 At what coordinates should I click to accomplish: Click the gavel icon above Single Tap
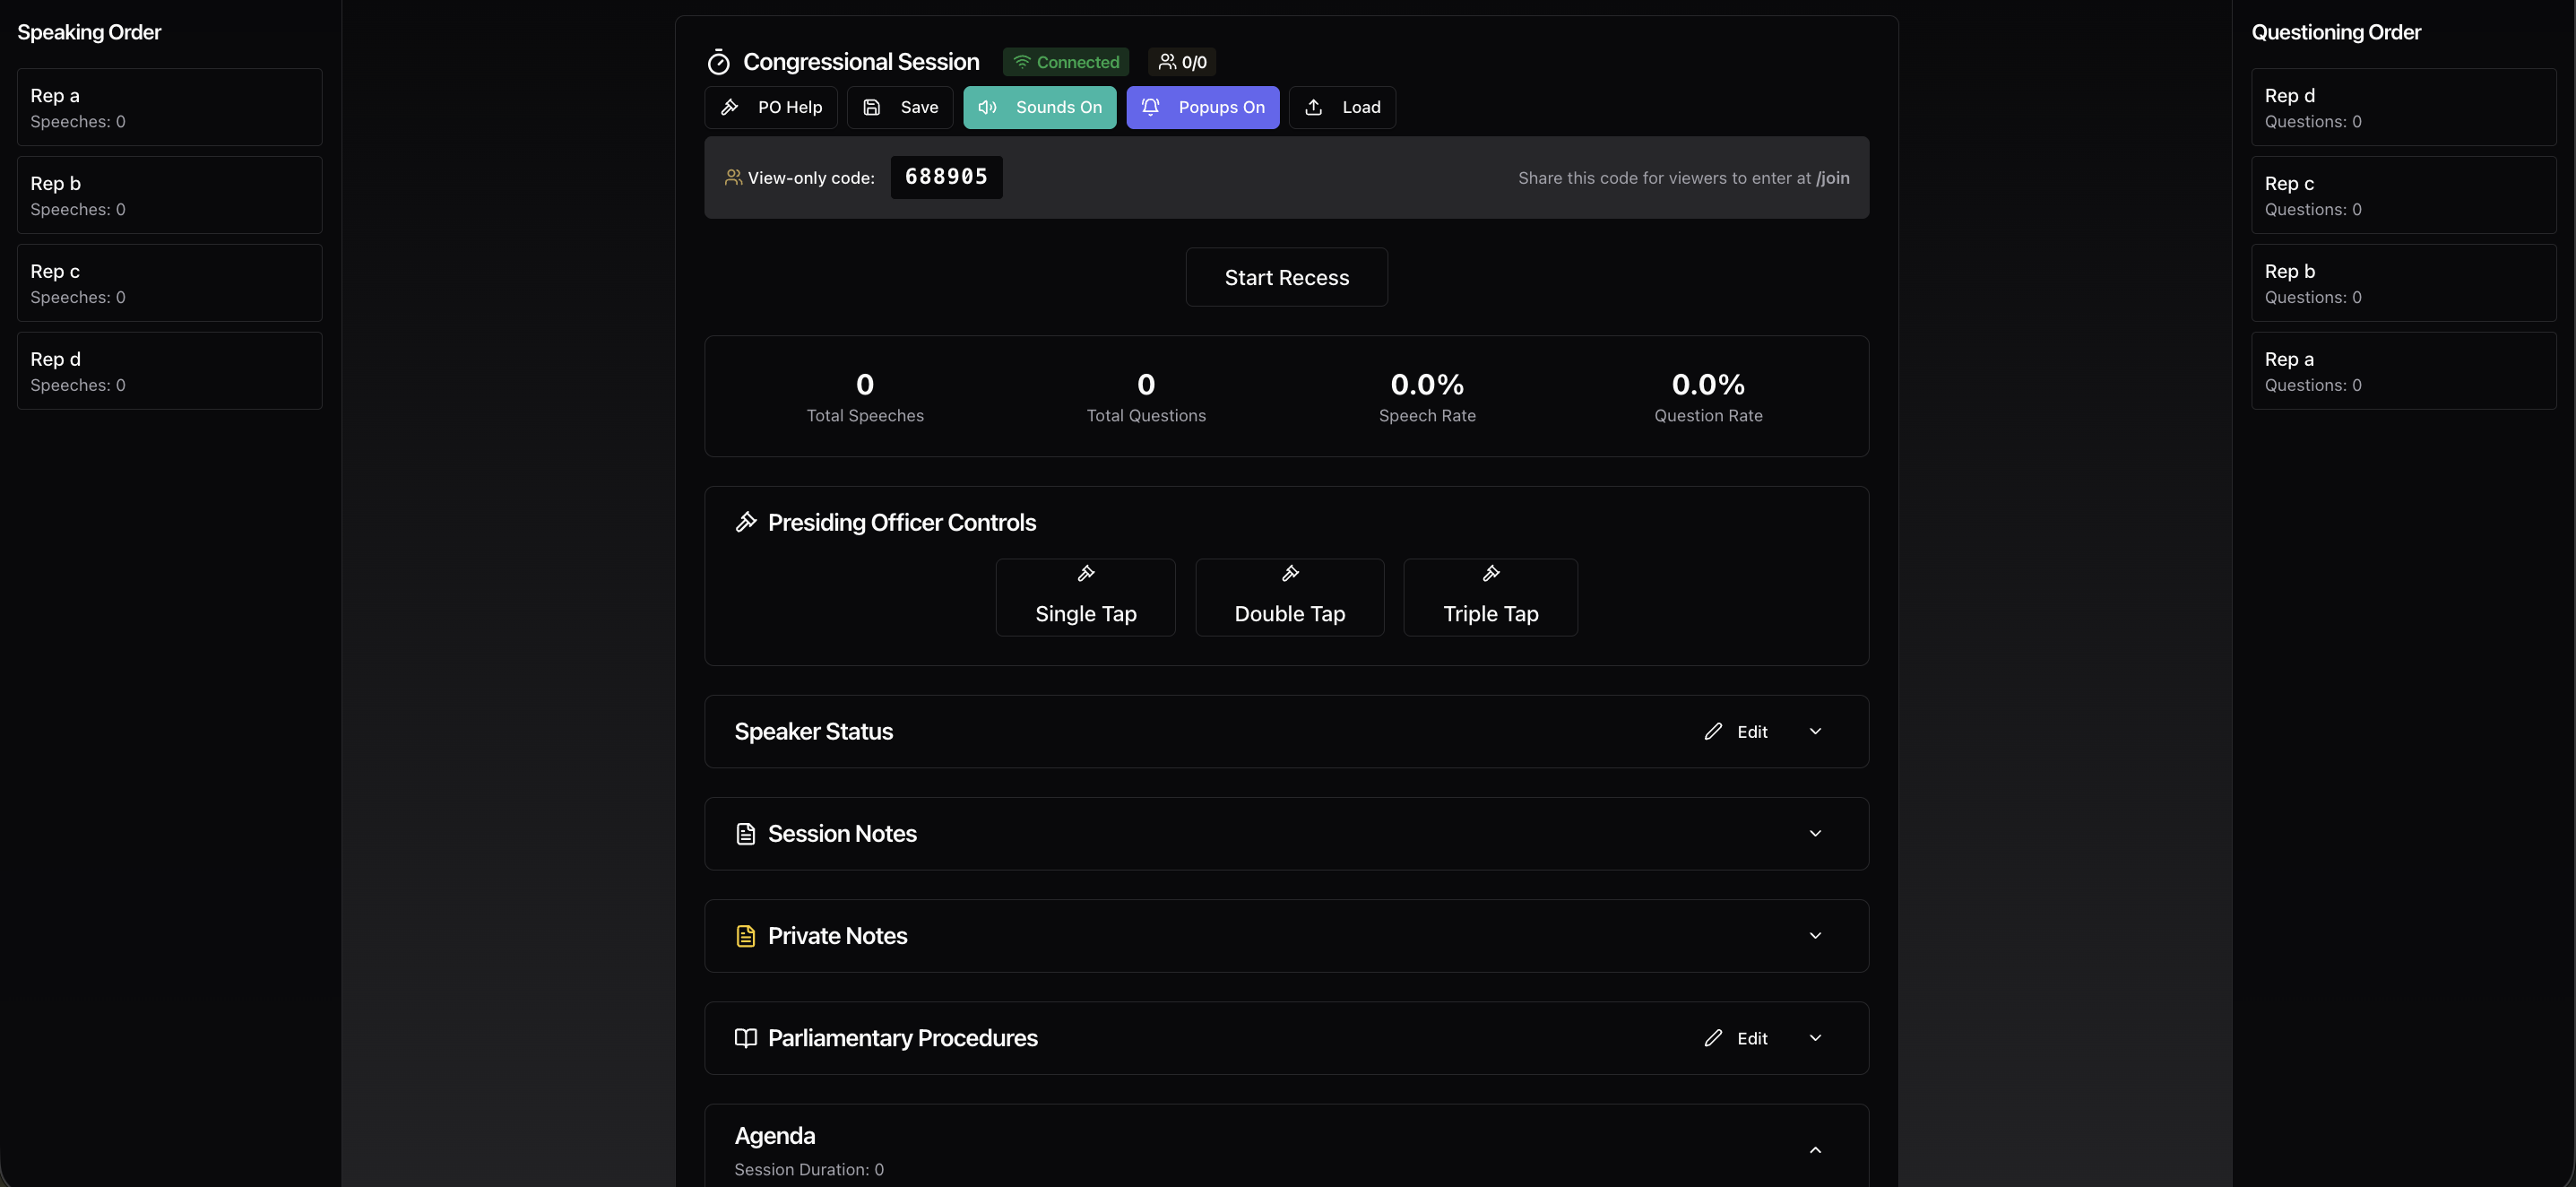tap(1085, 573)
